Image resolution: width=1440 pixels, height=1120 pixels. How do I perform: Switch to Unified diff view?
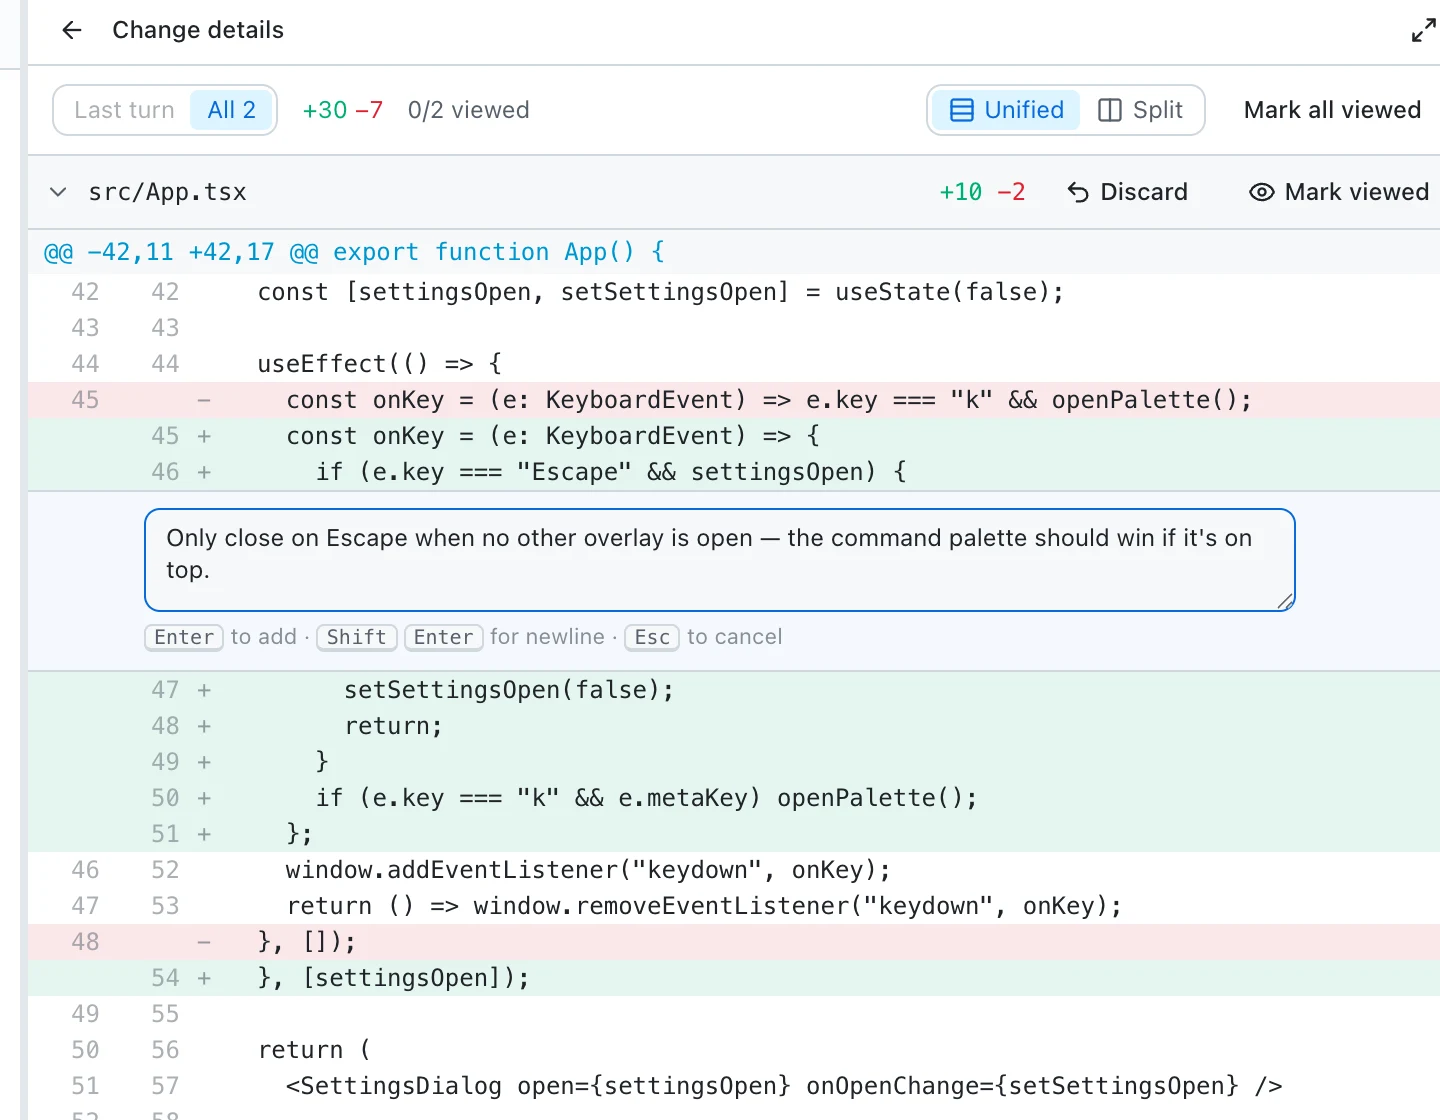1006,110
